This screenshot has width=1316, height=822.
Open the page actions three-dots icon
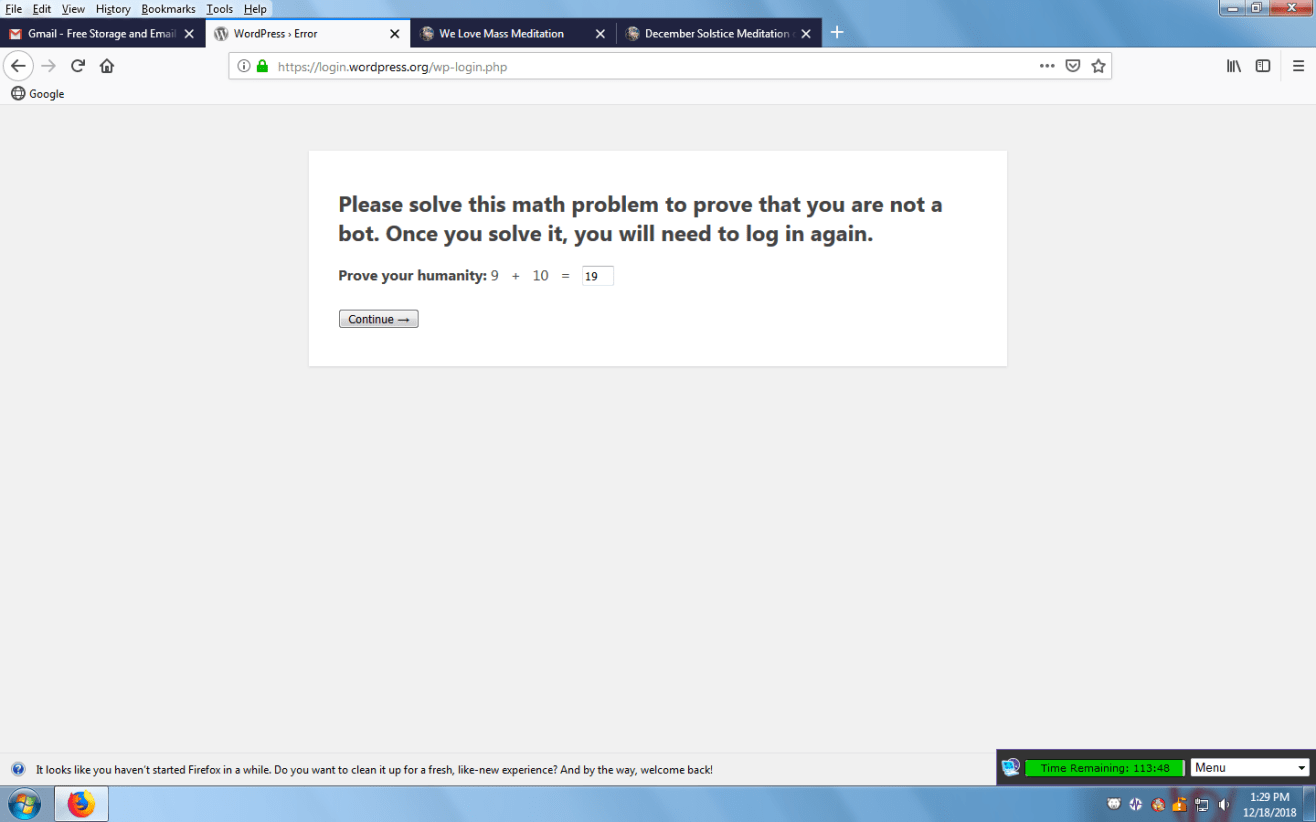tap(1046, 66)
